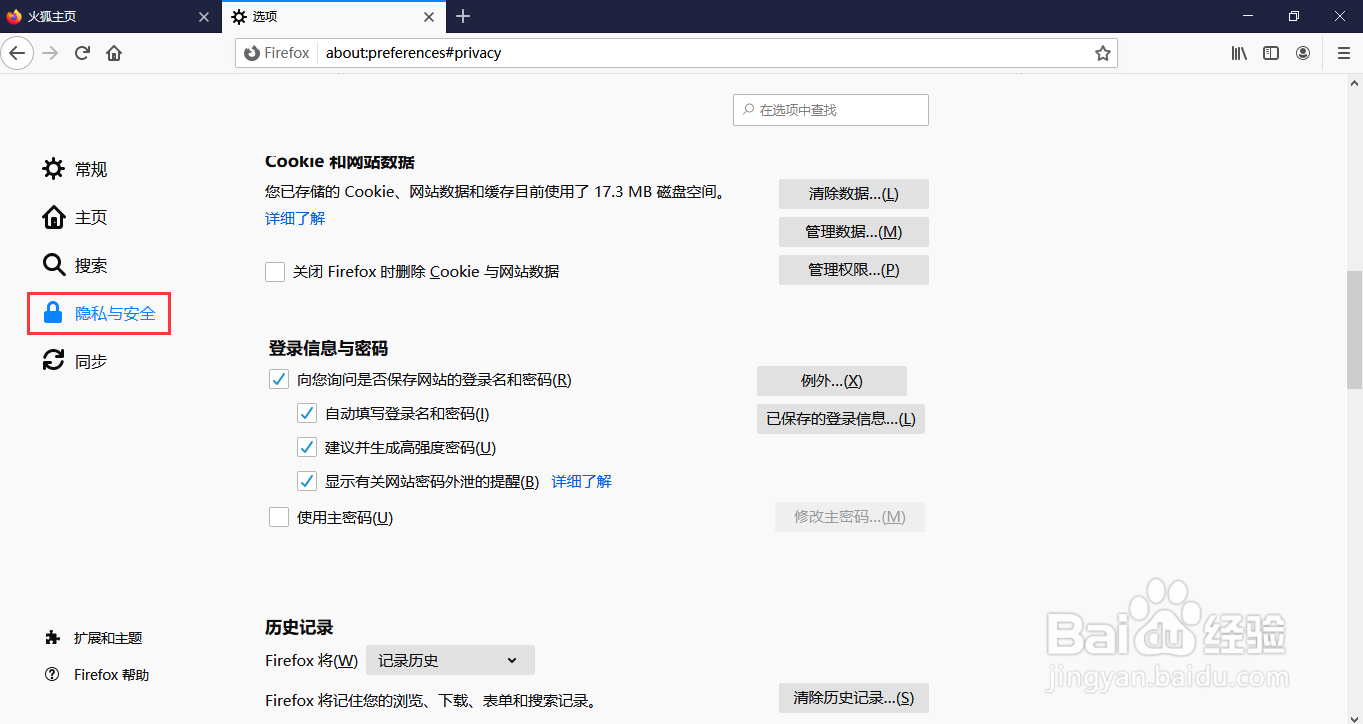Select the 常规 gear icon in sidebar
1363x724 pixels.
click(x=53, y=169)
